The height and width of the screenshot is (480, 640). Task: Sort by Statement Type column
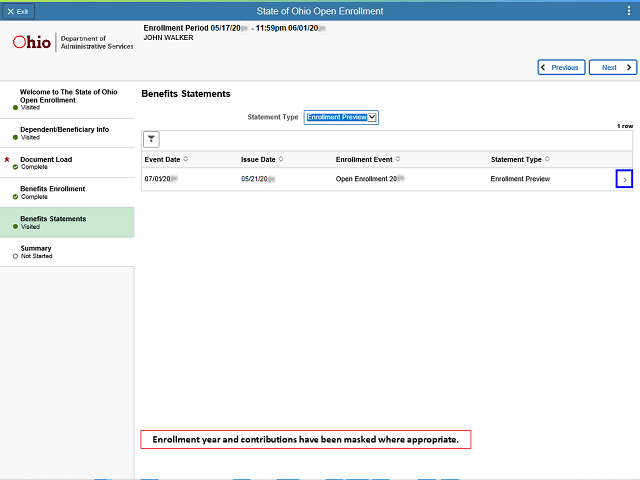pyautogui.click(x=547, y=159)
